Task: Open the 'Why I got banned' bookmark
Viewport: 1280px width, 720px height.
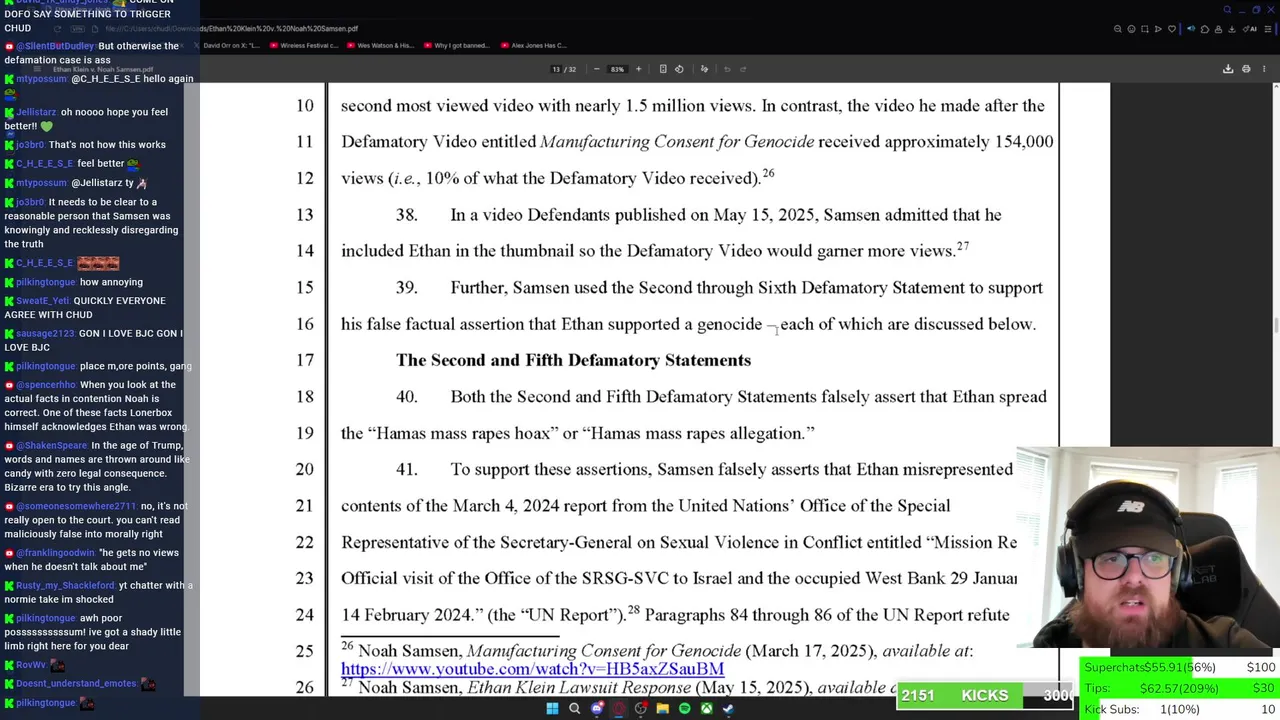Action: 456,45
